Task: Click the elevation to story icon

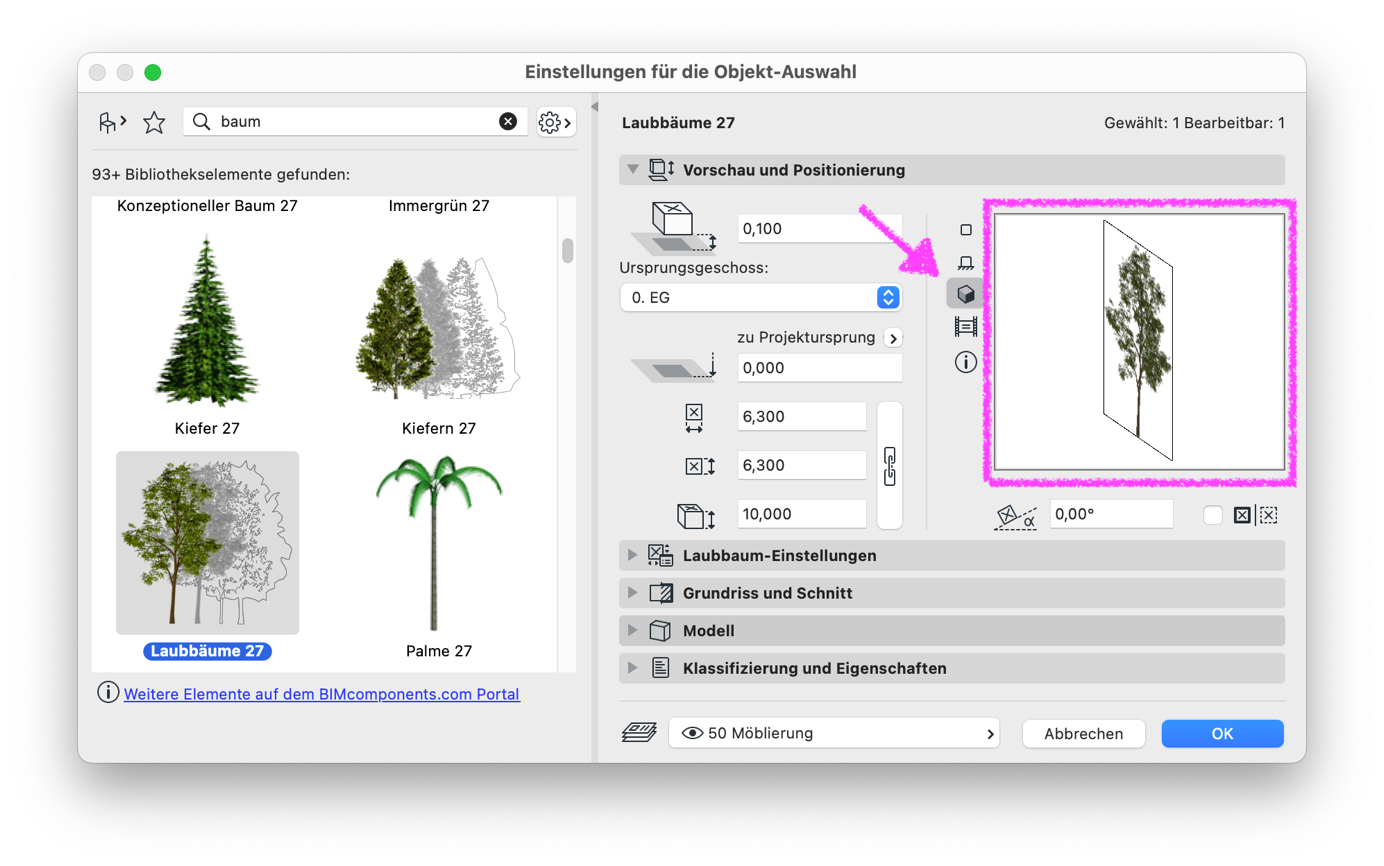Action: click(673, 231)
